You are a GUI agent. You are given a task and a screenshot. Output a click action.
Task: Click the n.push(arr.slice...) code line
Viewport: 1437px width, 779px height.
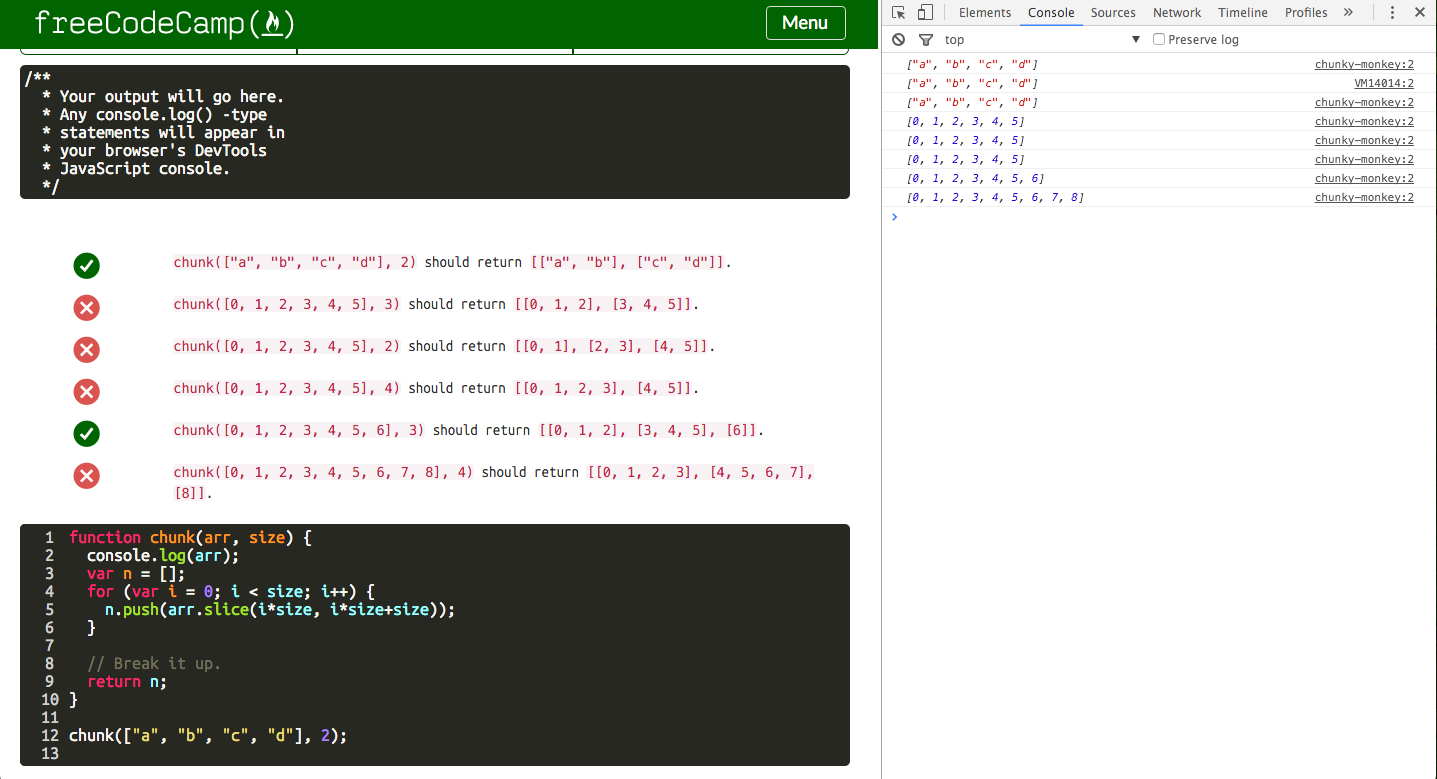(279, 610)
